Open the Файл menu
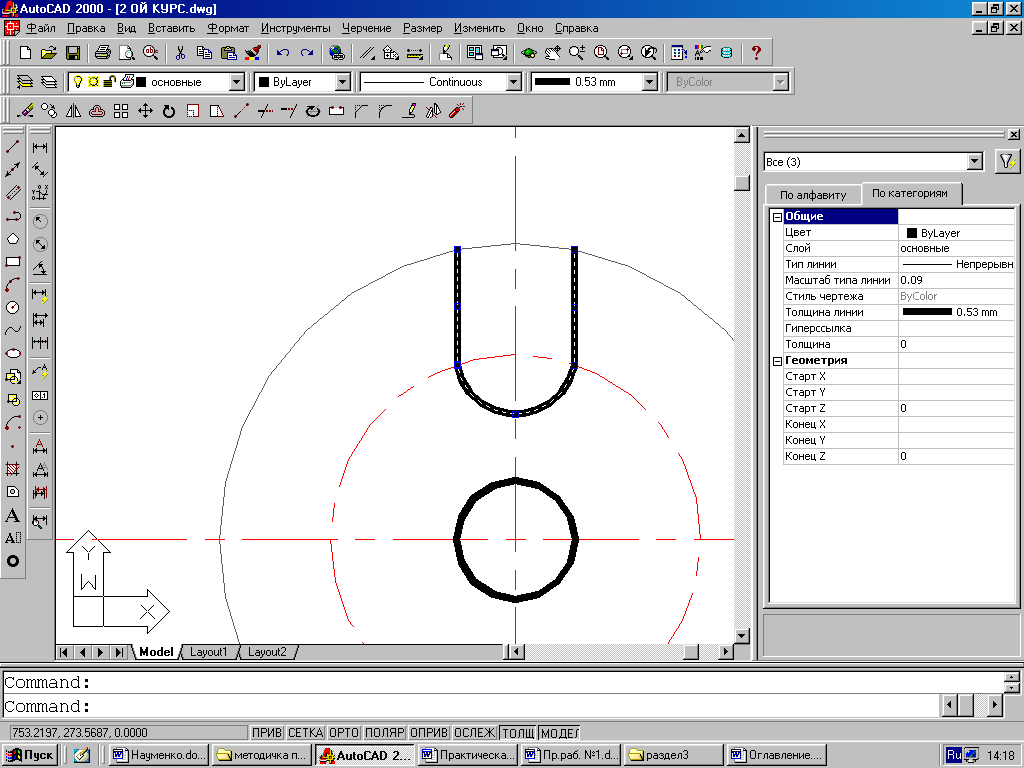The image size is (1024, 768). [40, 28]
